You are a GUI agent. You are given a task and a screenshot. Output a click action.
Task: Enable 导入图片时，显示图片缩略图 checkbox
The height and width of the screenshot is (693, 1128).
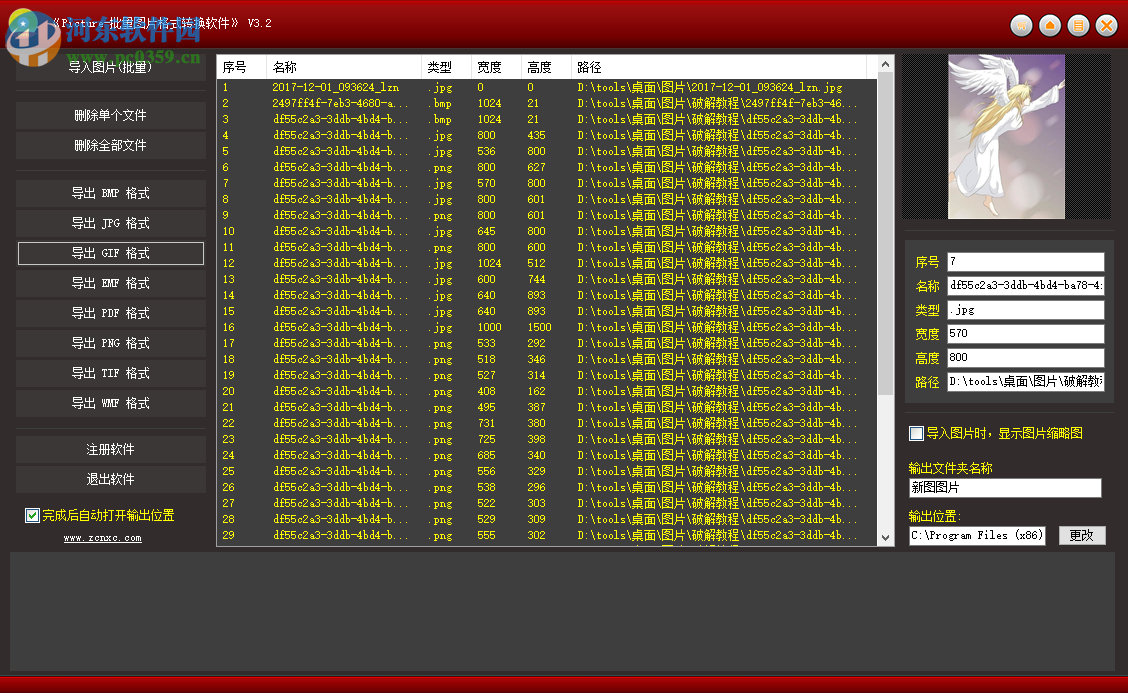point(916,433)
